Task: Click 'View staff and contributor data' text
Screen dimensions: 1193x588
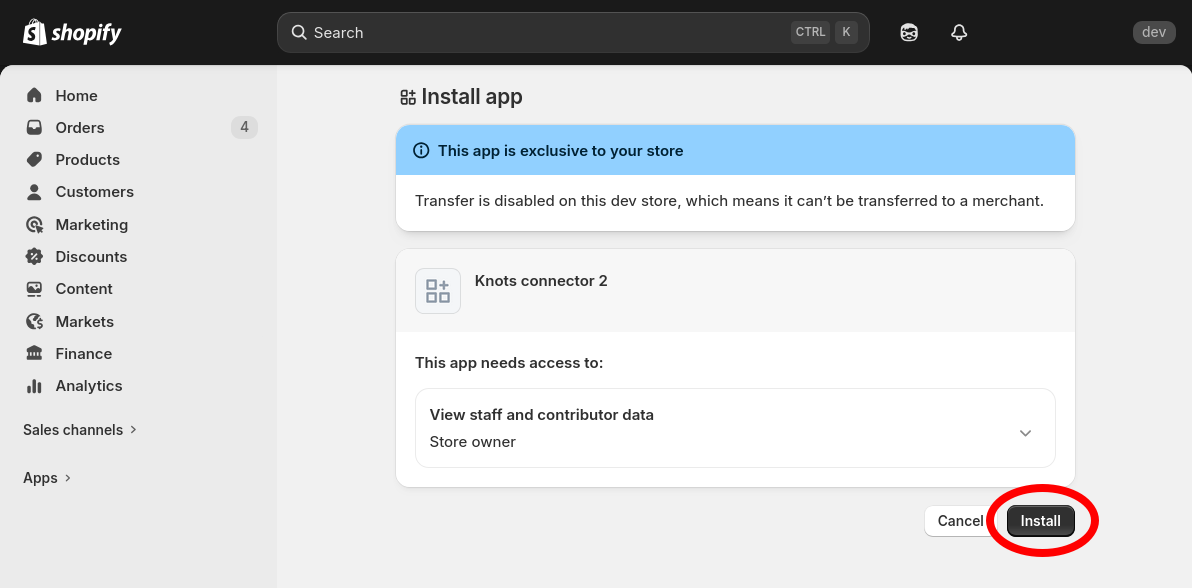Action: (542, 415)
